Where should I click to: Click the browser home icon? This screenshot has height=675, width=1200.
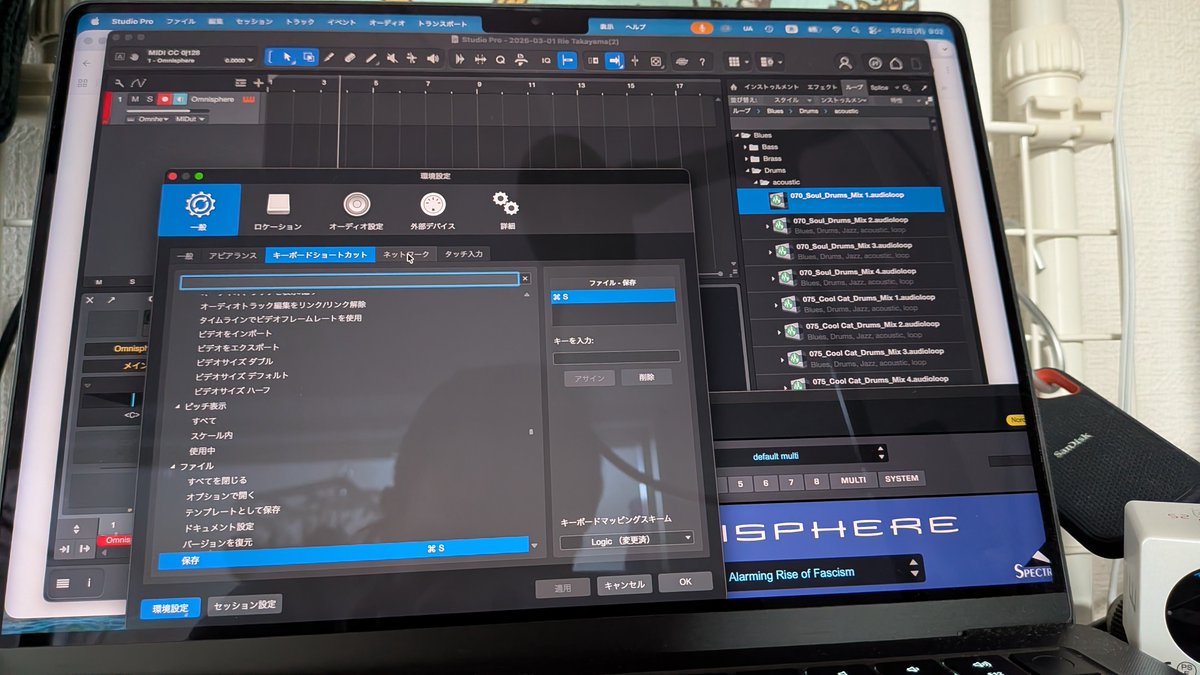point(733,88)
